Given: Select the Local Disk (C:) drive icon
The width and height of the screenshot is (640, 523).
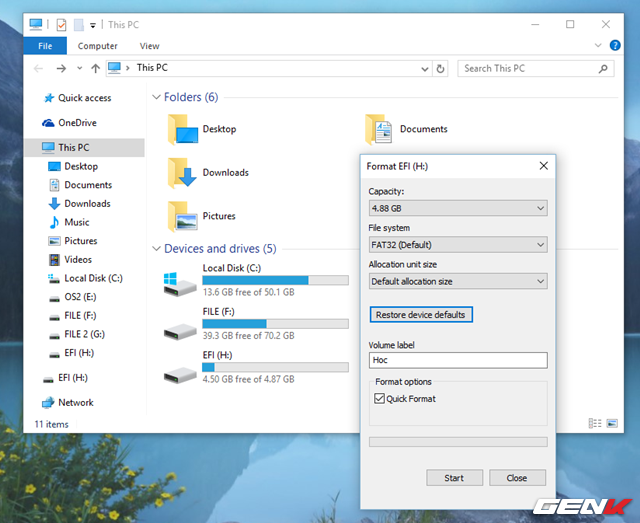Looking at the screenshot, I should [x=180, y=284].
